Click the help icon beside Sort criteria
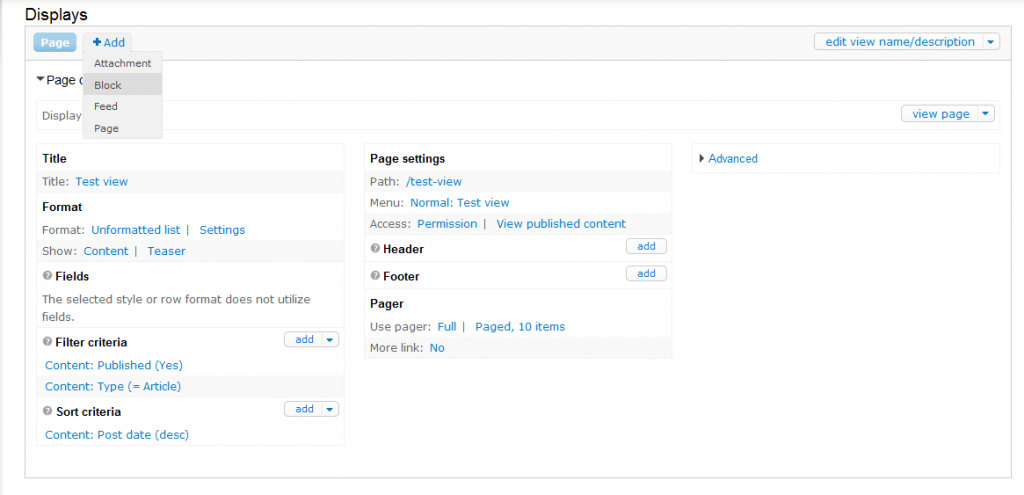The image size is (1024, 495). pyautogui.click(x=47, y=411)
